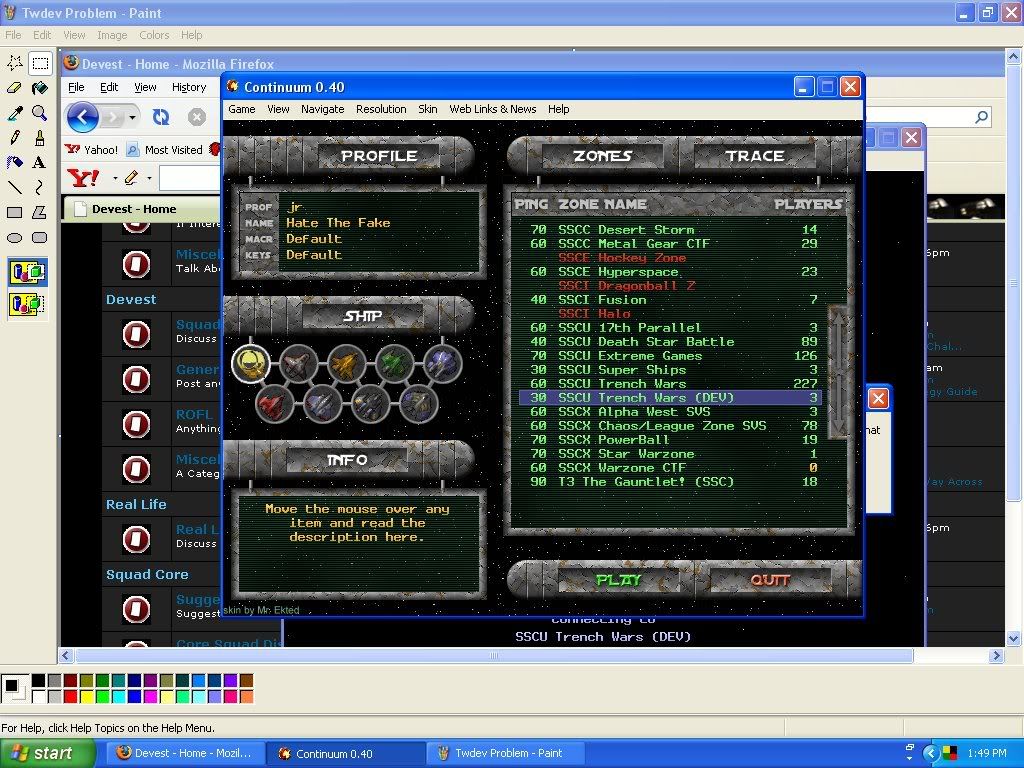This screenshot has height=768, width=1024.
Task: Select the opaque selection mode option
Action: tap(27, 272)
